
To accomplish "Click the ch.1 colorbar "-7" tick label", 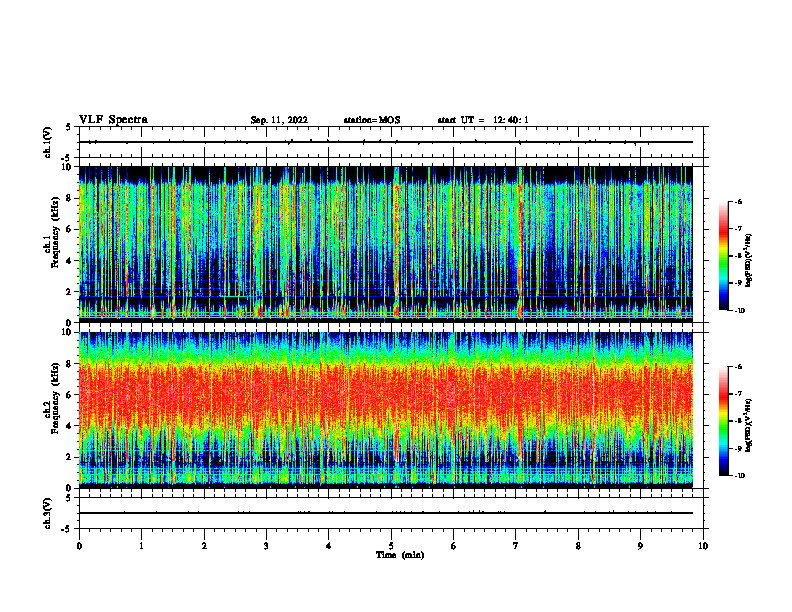I will point(738,229).
